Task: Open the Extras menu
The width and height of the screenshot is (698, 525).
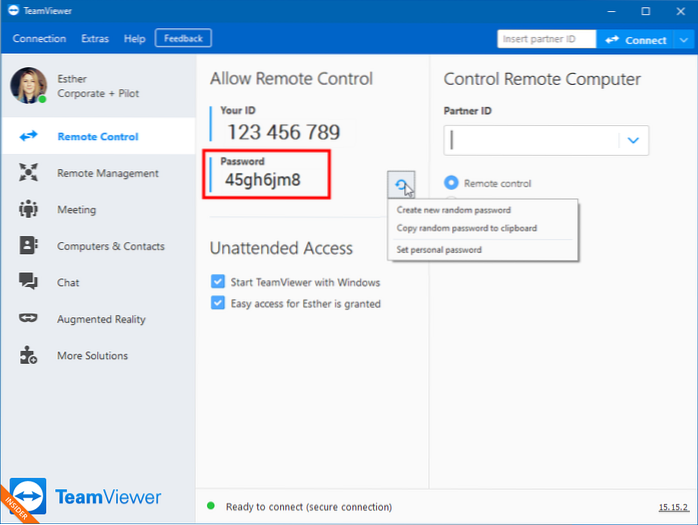Action: [95, 39]
